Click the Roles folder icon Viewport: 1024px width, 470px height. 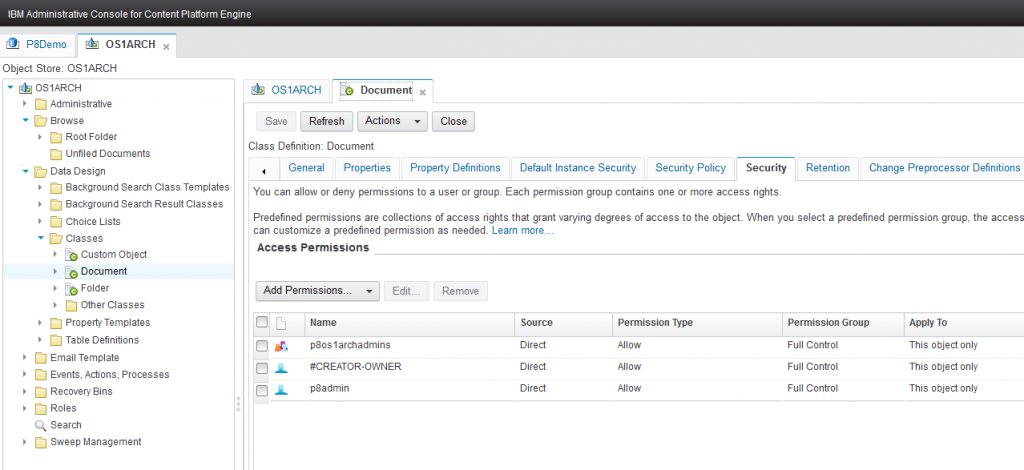tap(41, 409)
